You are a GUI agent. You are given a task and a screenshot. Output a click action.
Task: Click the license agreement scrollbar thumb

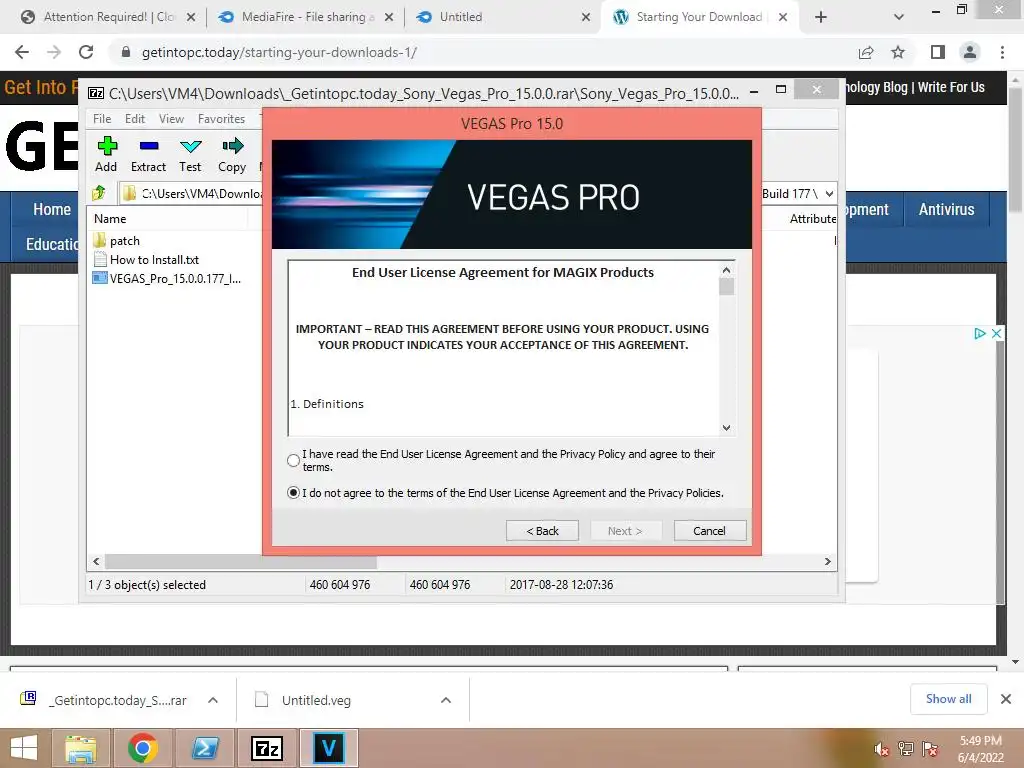pyautogui.click(x=726, y=287)
